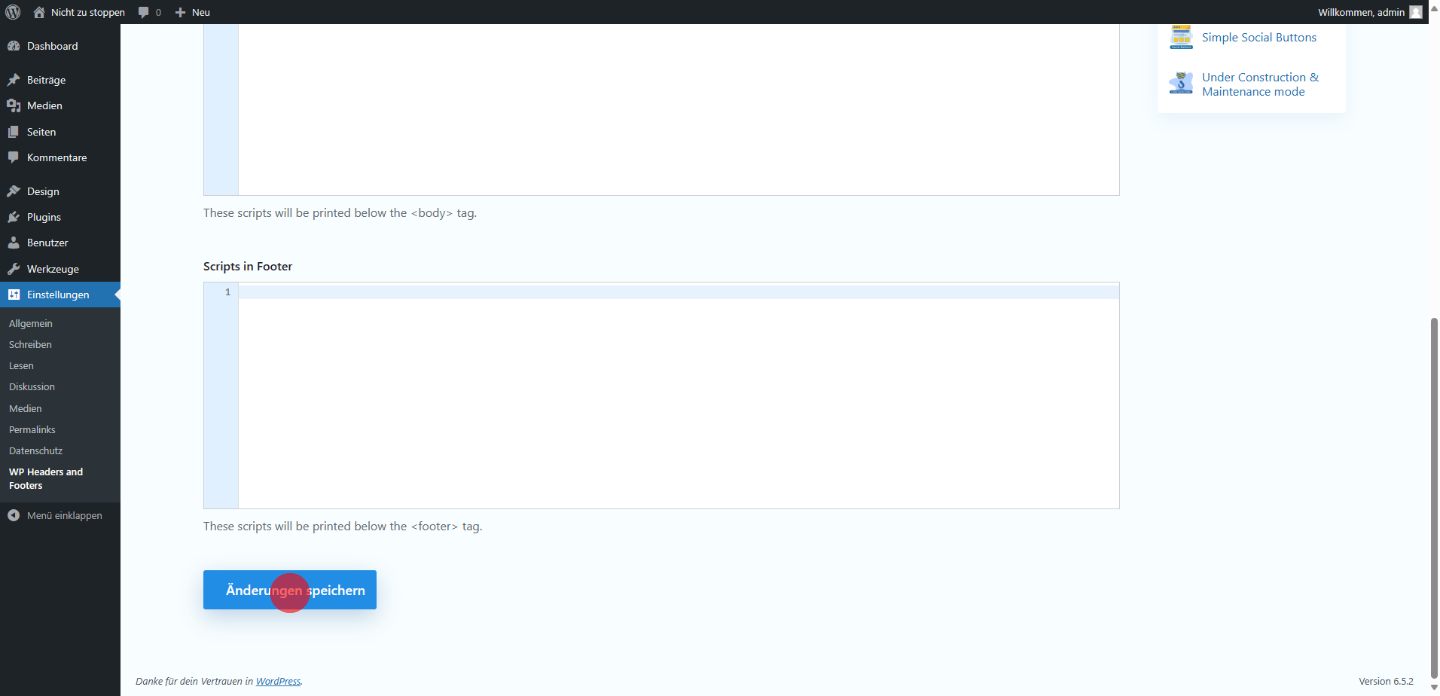Click the WordPress logo icon
The image size is (1440, 696).
[x=13, y=12]
